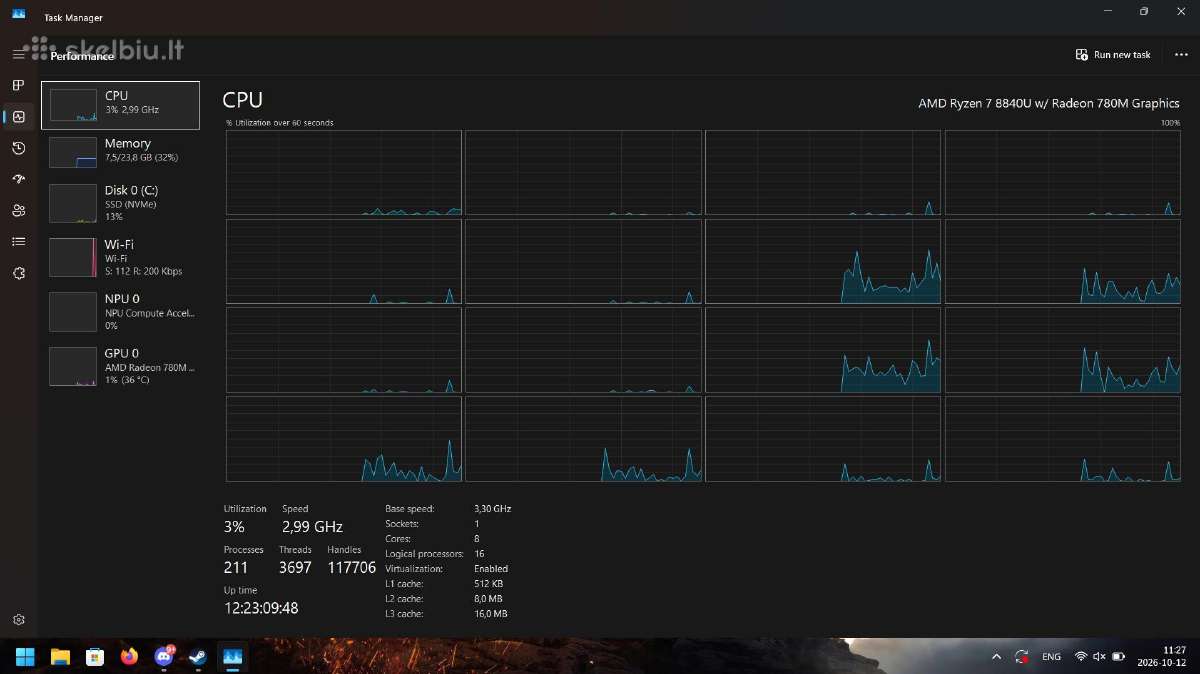Click the 2,99 GHz speed value

point(312,527)
